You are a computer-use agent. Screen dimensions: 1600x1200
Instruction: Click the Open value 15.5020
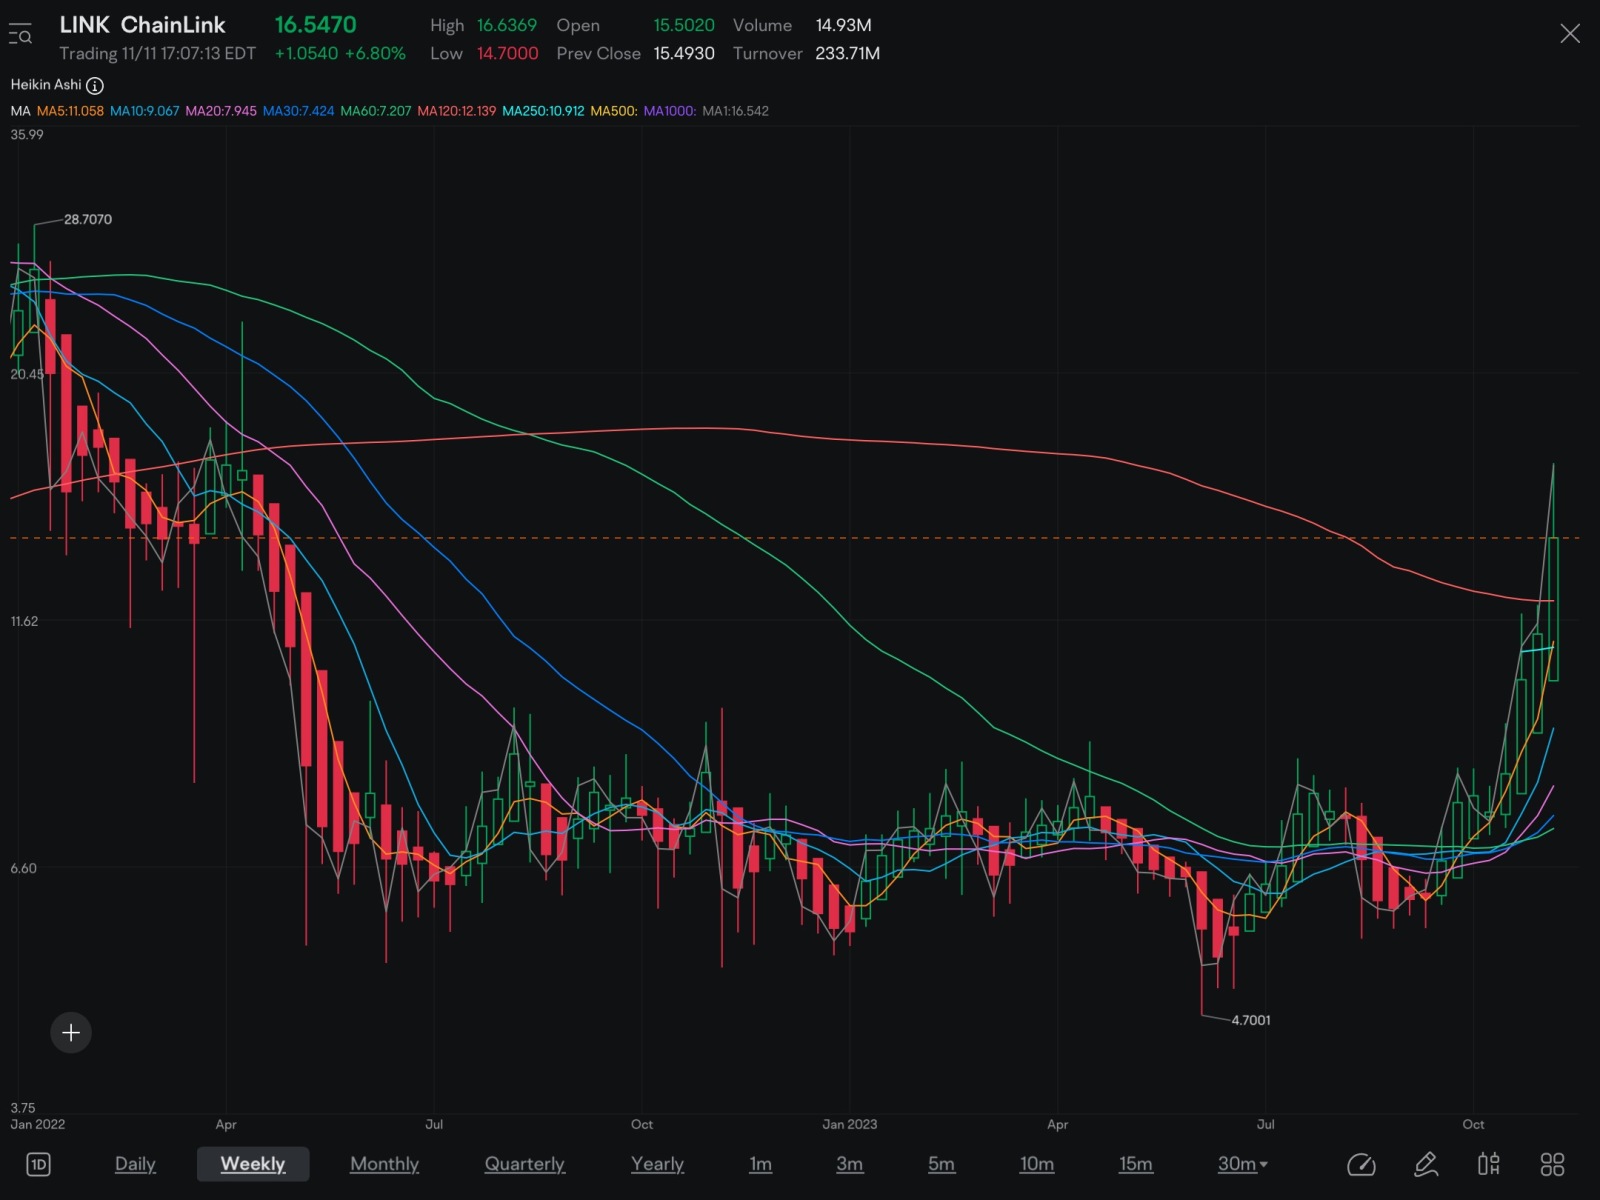point(684,25)
